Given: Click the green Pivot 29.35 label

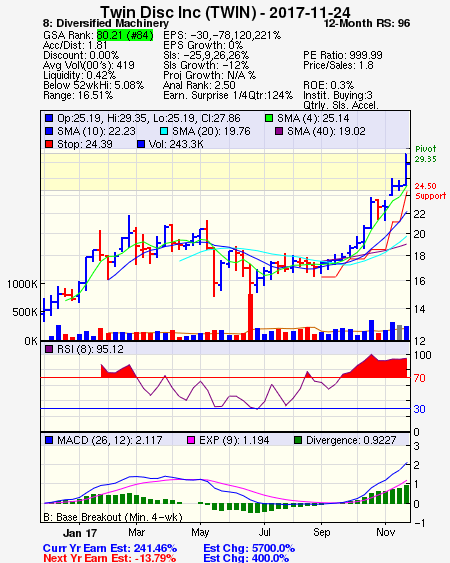Looking at the screenshot, I should tap(426, 154).
